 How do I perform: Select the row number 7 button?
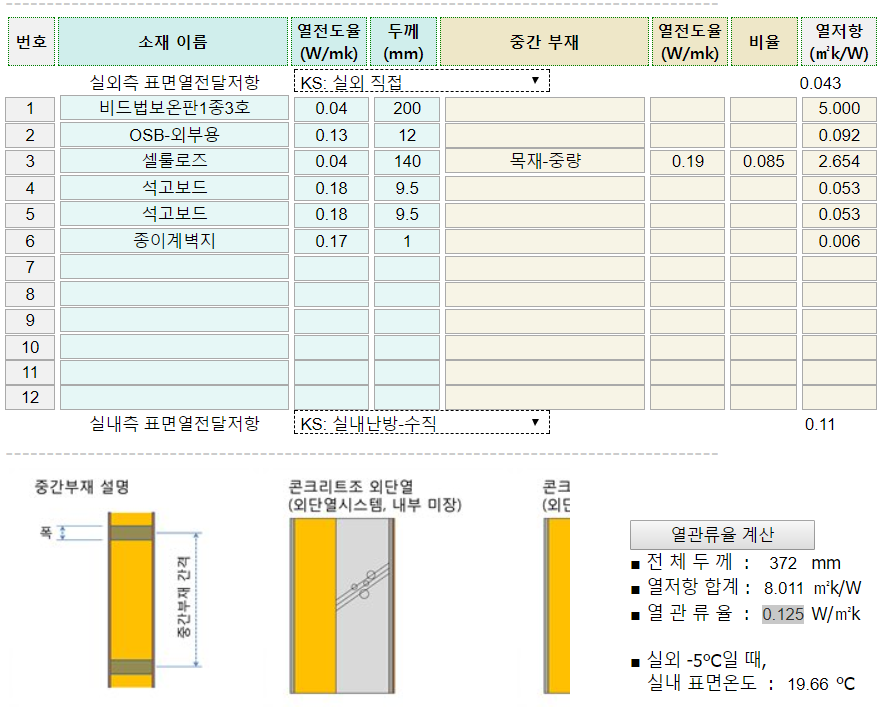click(30, 268)
